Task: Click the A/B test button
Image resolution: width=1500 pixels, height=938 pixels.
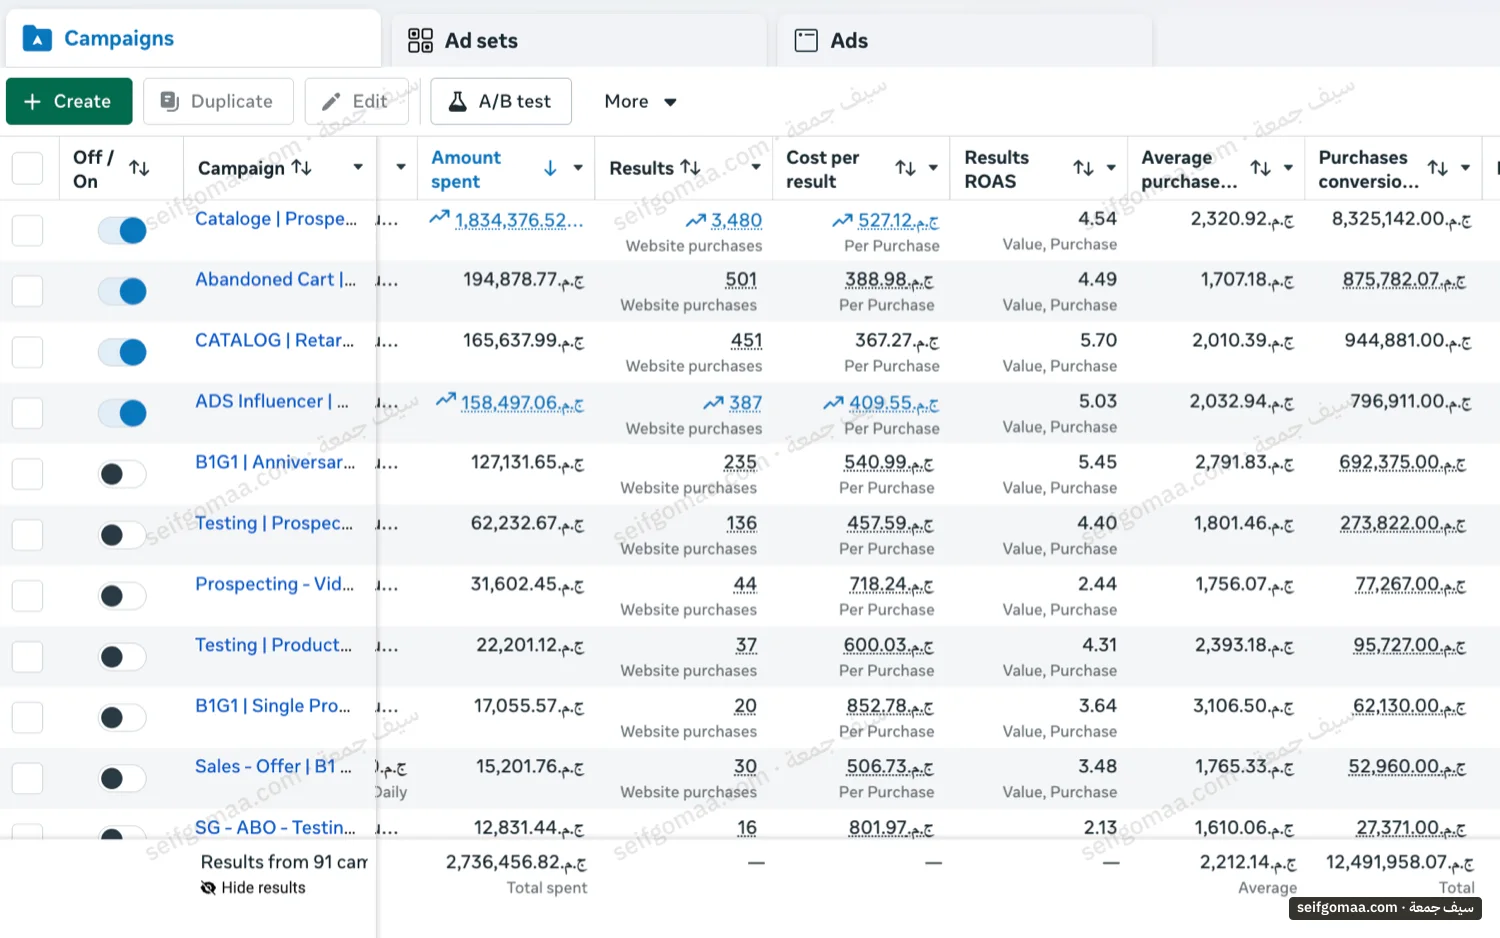Action: (501, 101)
